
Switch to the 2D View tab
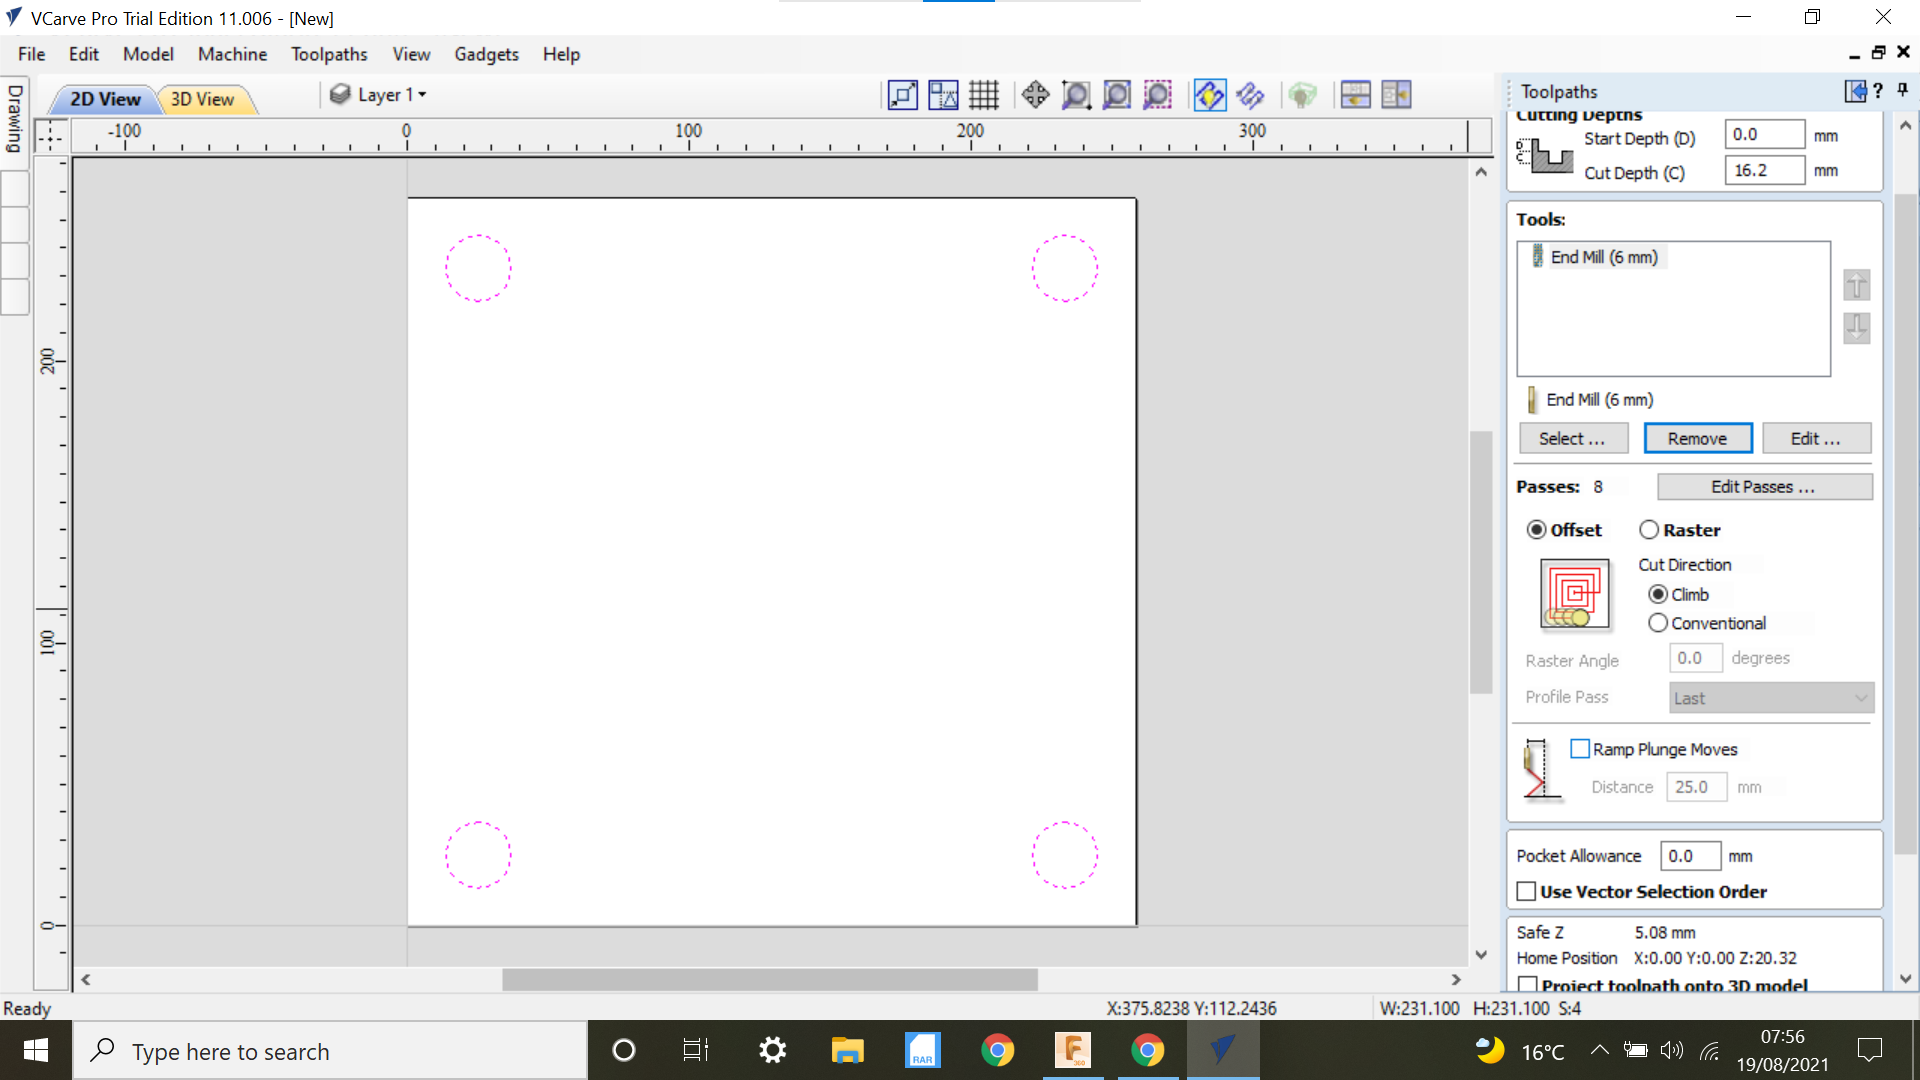[x=105, y=99]
